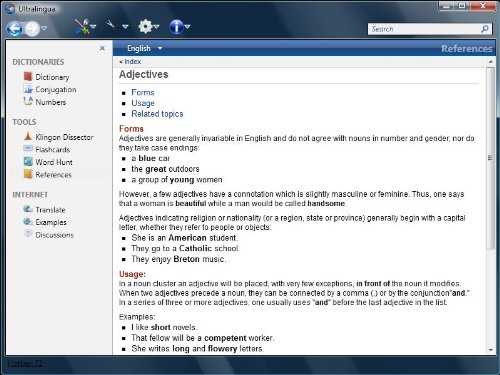Click the Ultralingua app title icon
This screenshot has height=375, width=500.
pyautogui.click(x=10, y=8)
